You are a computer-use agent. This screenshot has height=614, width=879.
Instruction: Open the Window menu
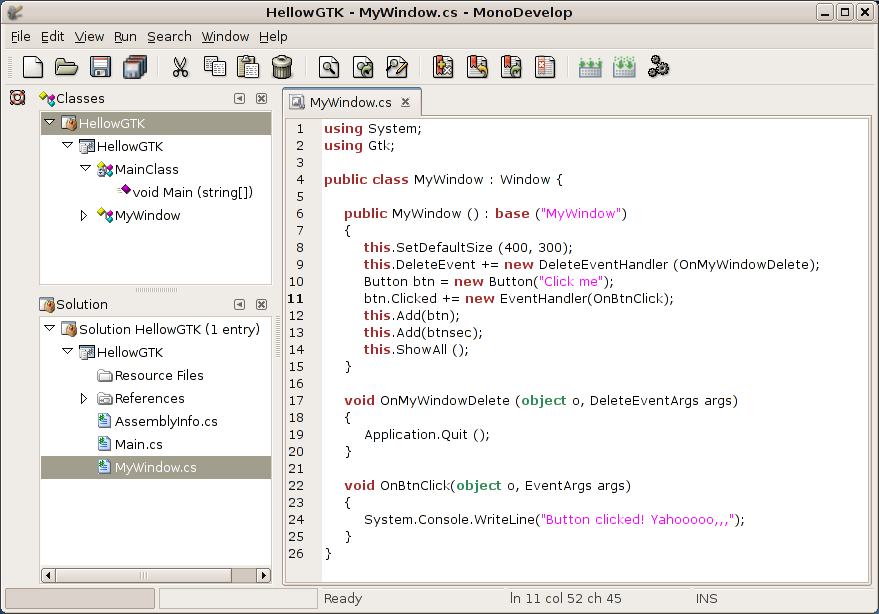[225, 36]
